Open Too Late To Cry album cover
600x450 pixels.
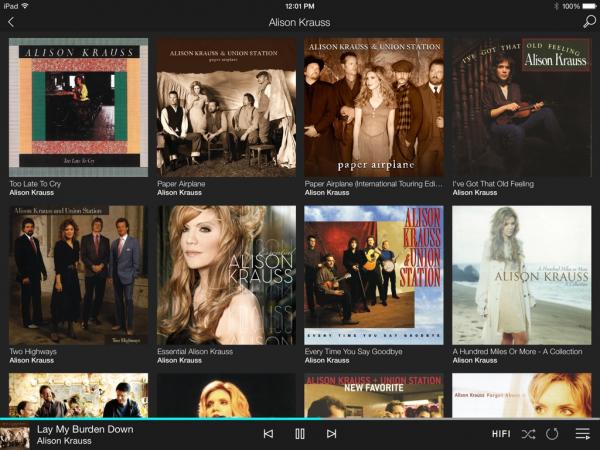78,107
